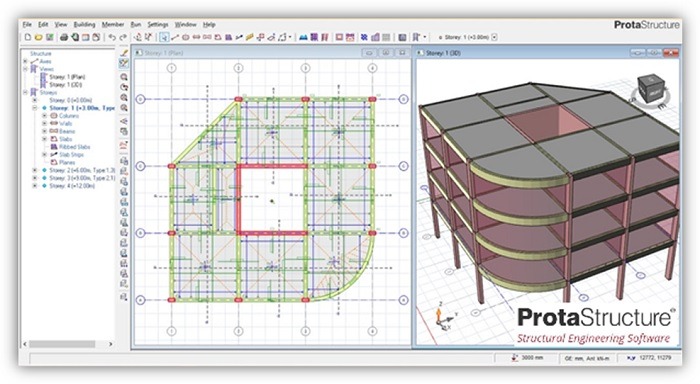700x384 pixels.
Task: Expand the Columns tree node
Action: pyautogui.click(x=44, y=116)
